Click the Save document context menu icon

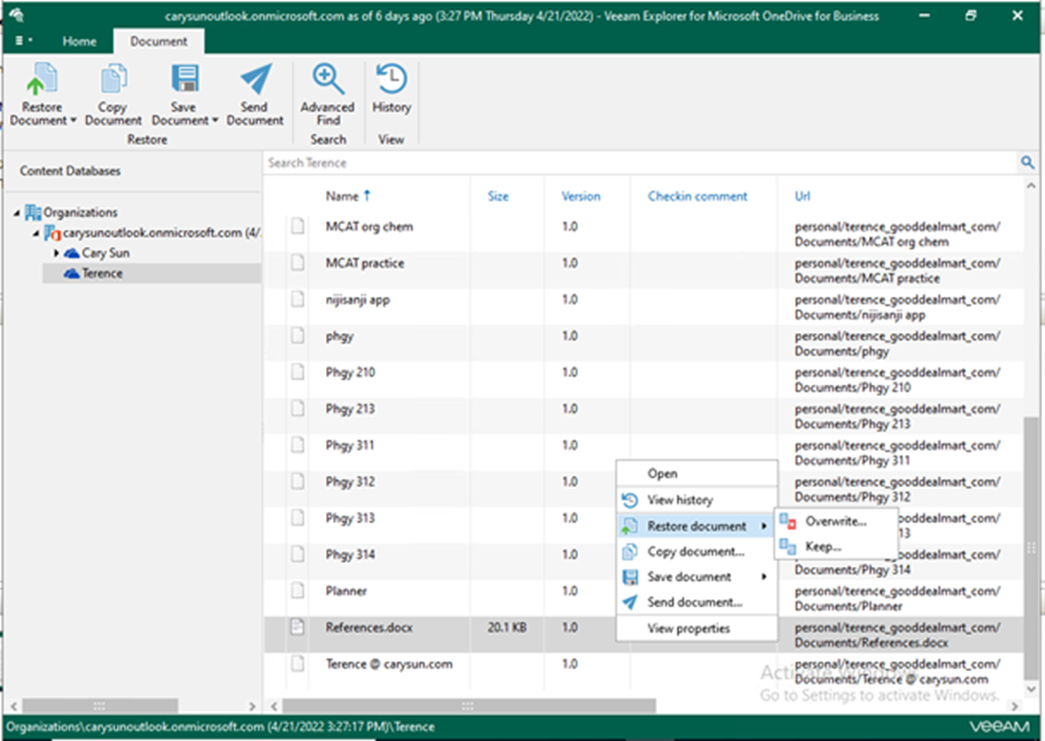[x=629, y=577]
